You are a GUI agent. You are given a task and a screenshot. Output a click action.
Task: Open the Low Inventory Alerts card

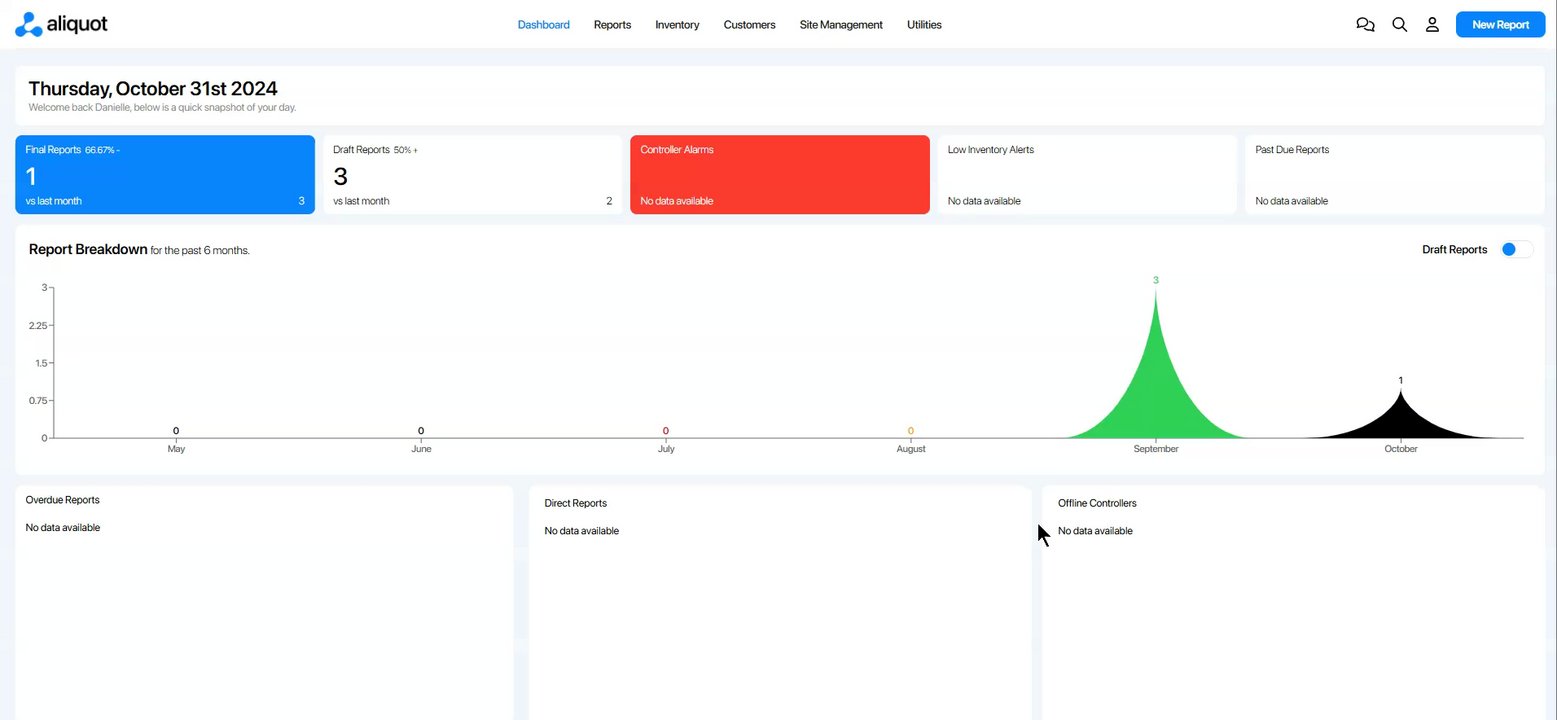pos(1087,175)
